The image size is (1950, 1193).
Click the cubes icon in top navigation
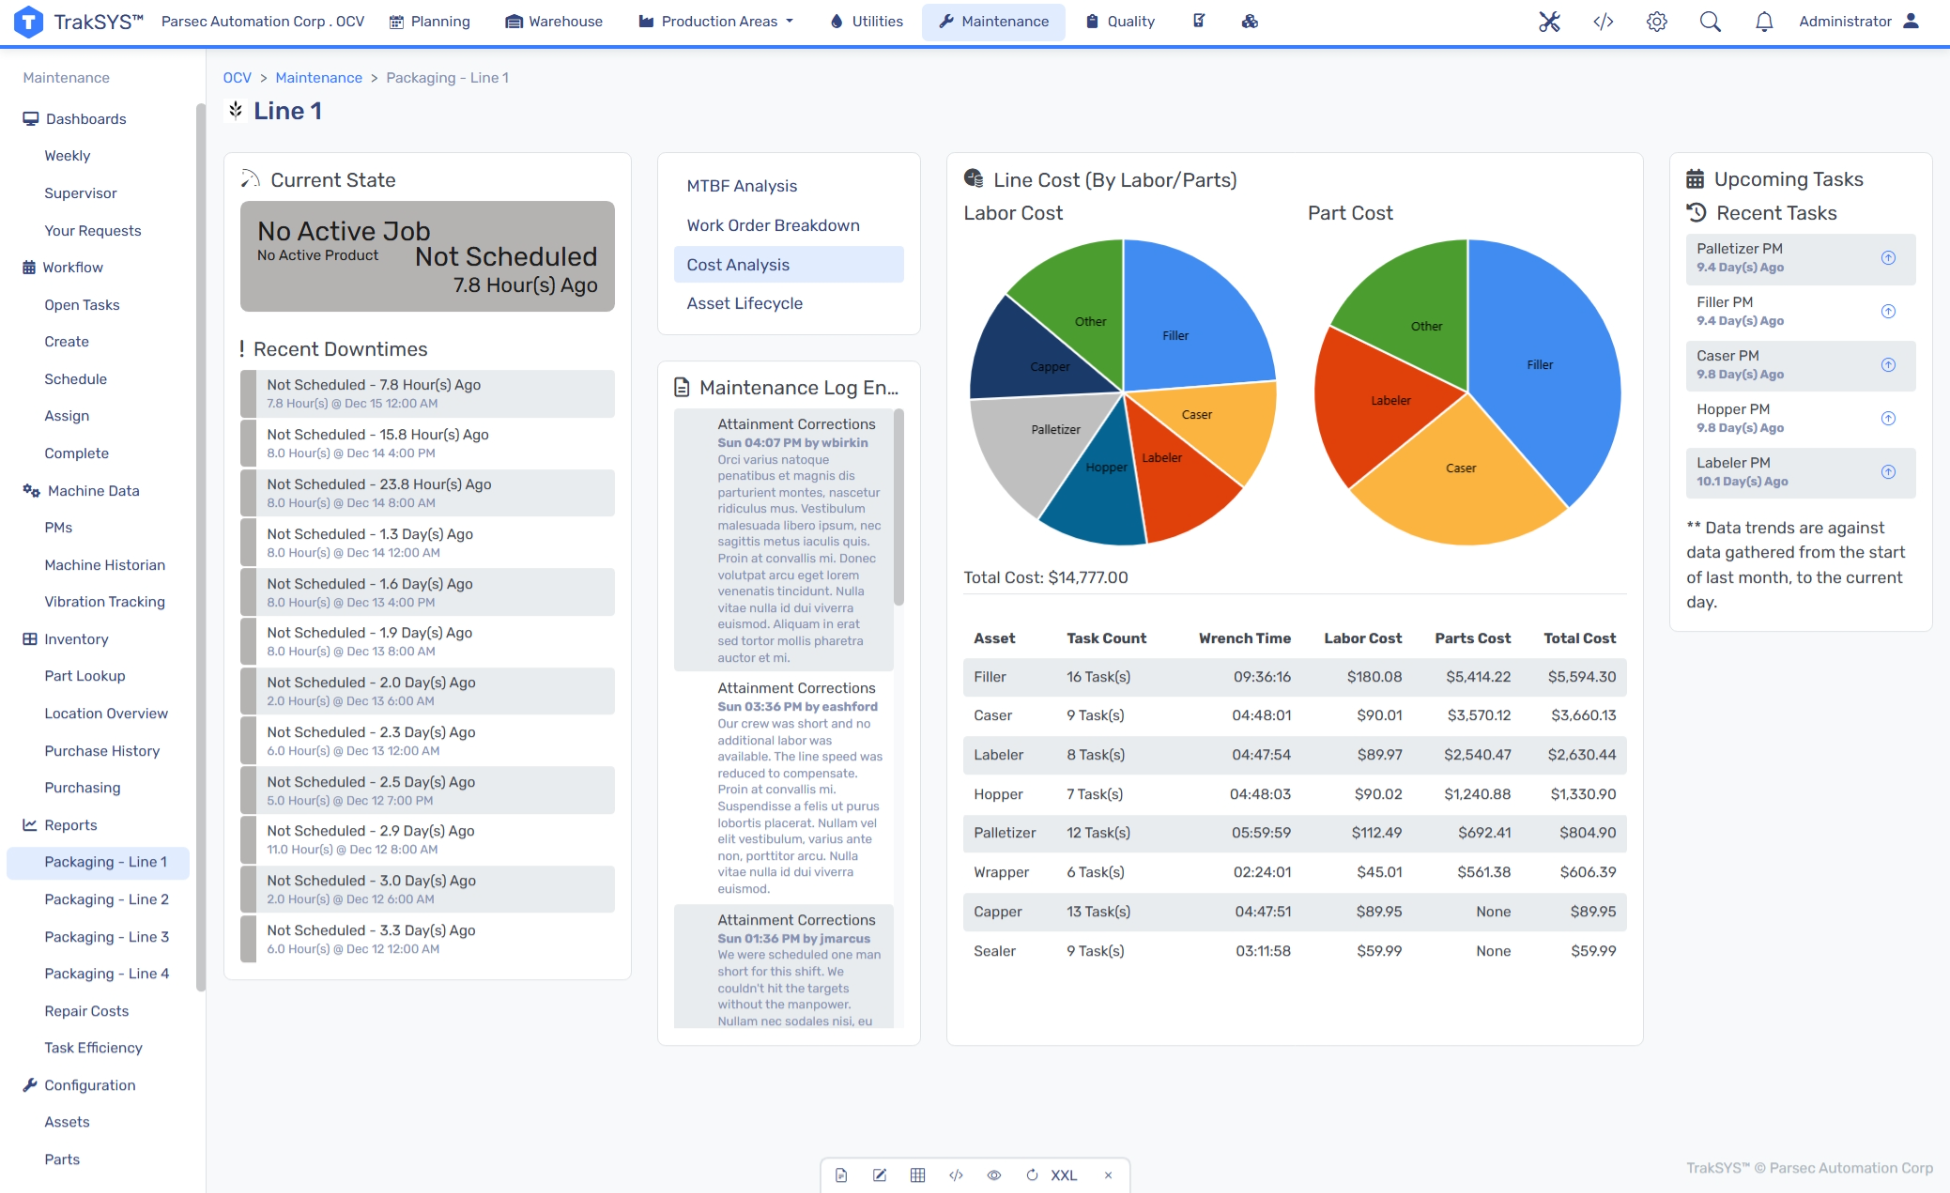[1250, 21]
